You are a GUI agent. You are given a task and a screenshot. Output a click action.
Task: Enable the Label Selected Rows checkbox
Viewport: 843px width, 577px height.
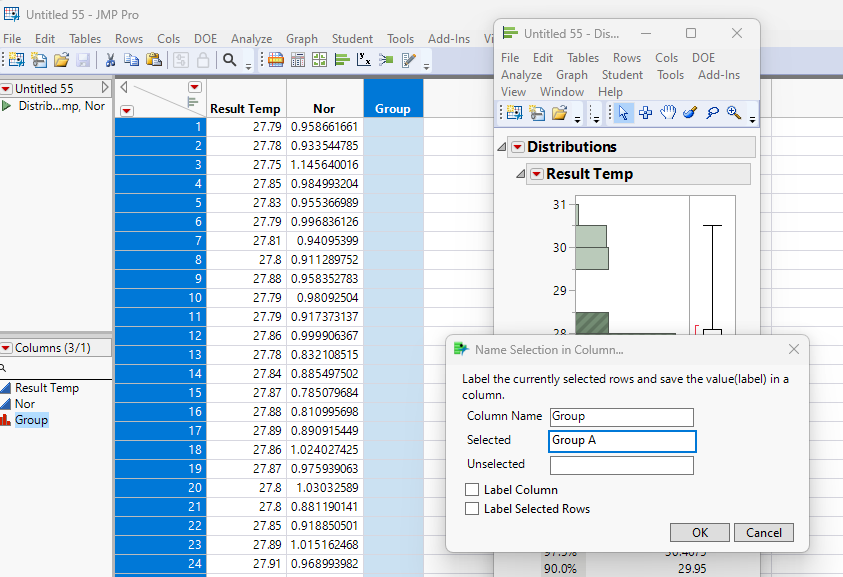coord(471,509)
